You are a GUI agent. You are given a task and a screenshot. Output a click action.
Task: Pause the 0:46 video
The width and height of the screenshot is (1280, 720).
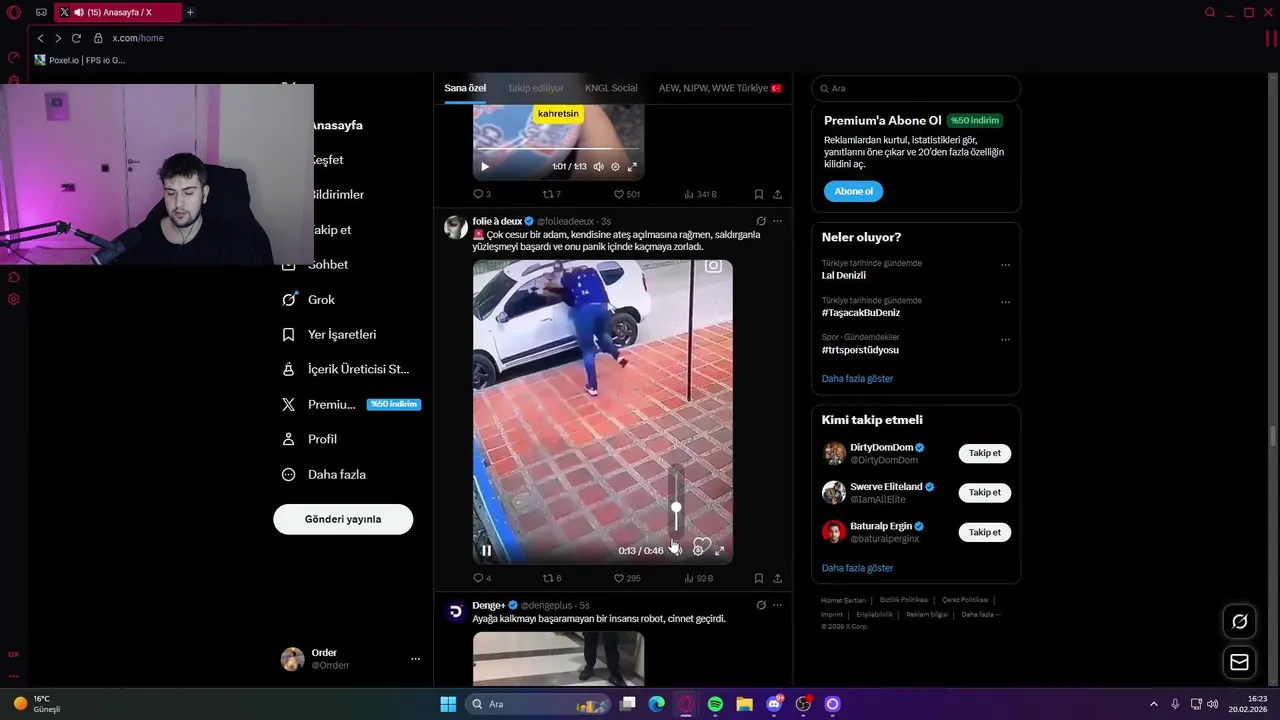pos(486,550)
